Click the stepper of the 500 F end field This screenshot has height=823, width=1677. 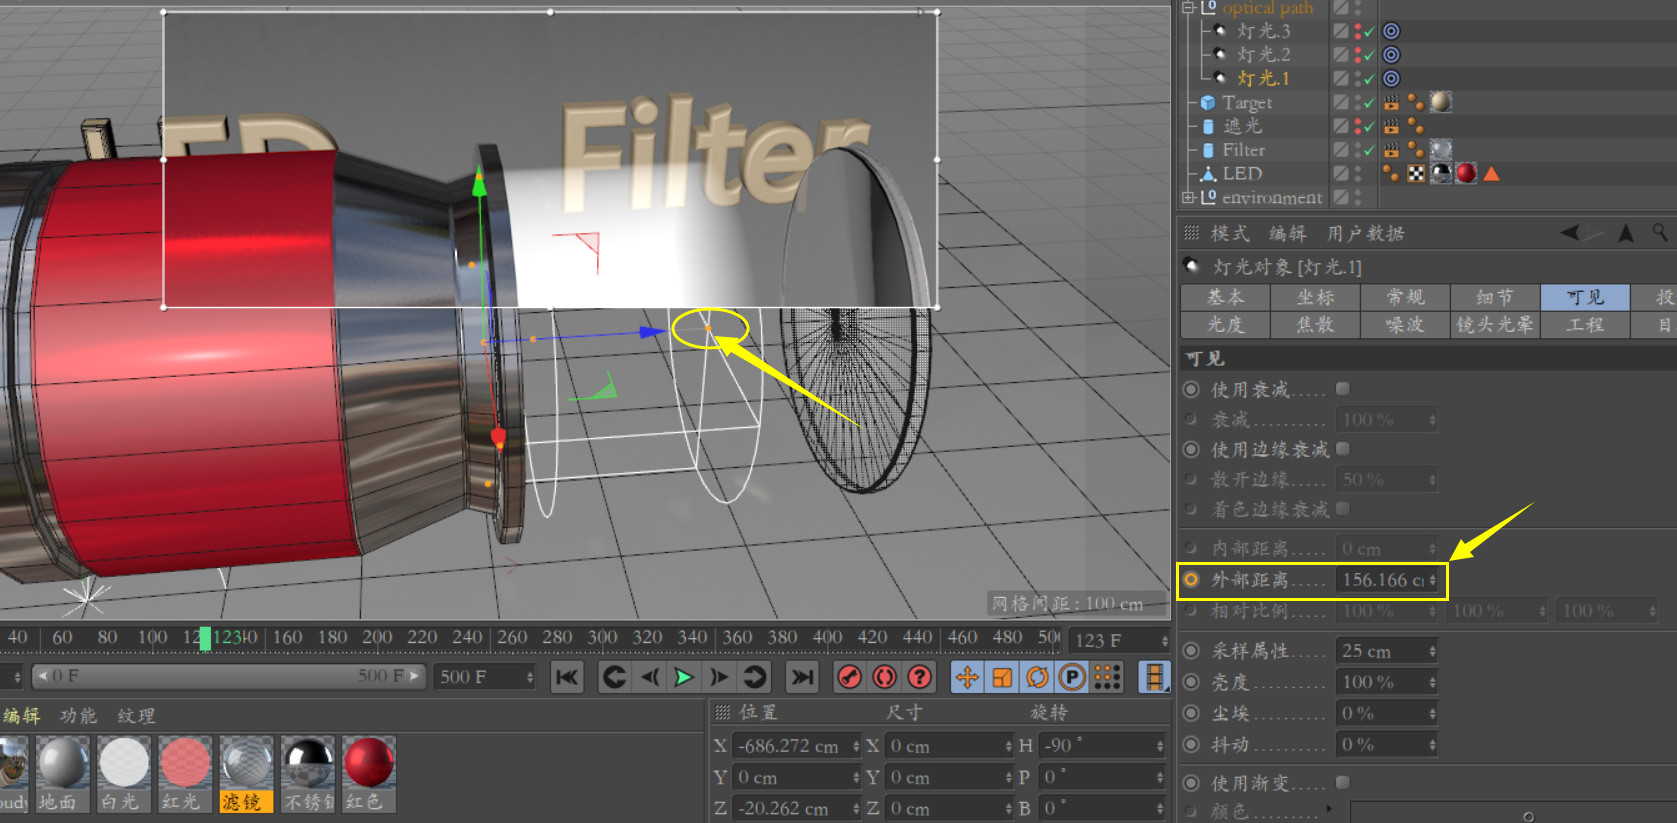click(x=530, y=677)
